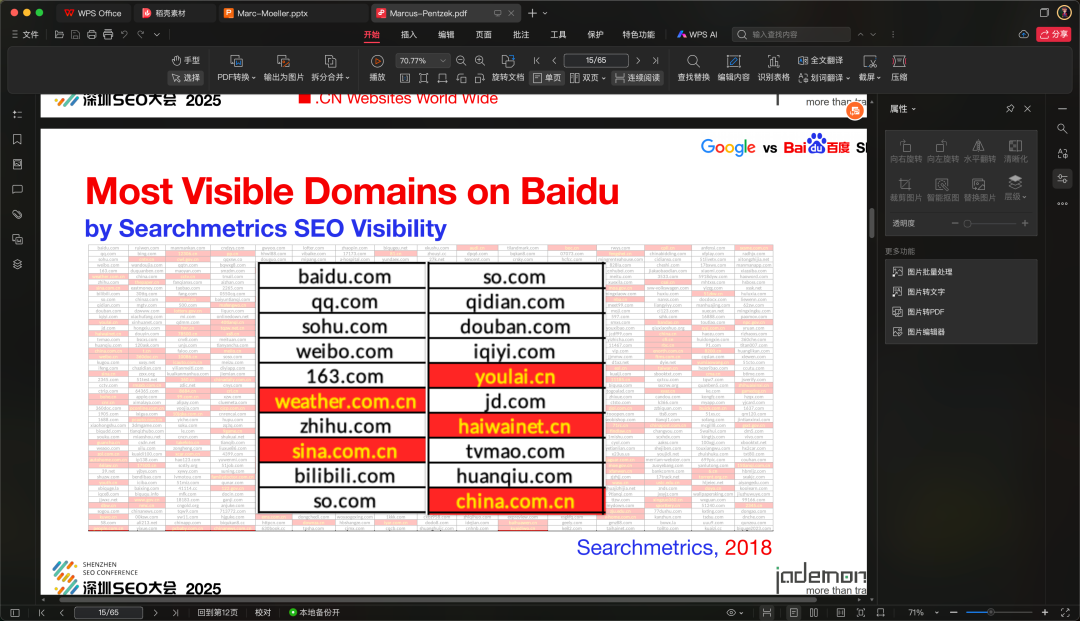Switch to the 批注 ribbon tab
This screenshot has height=621, width=1080.
pos(521,34)
